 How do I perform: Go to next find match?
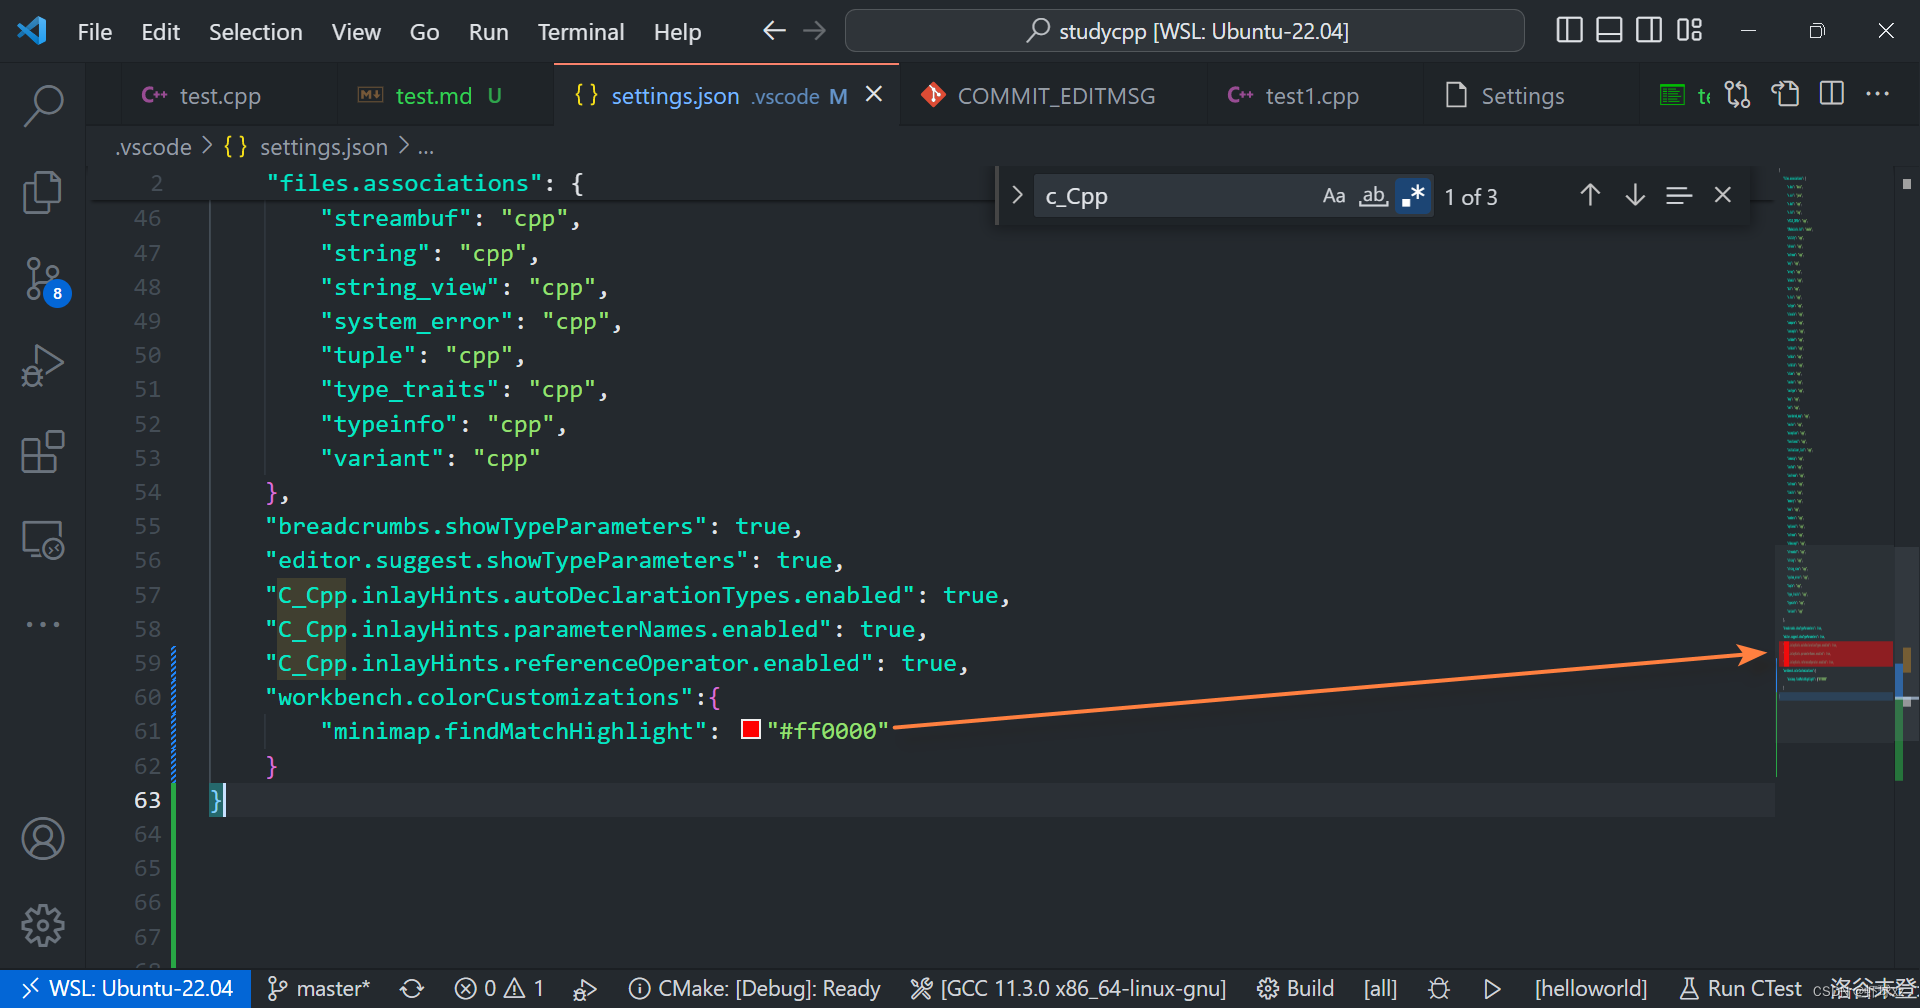coord(1635,195)
